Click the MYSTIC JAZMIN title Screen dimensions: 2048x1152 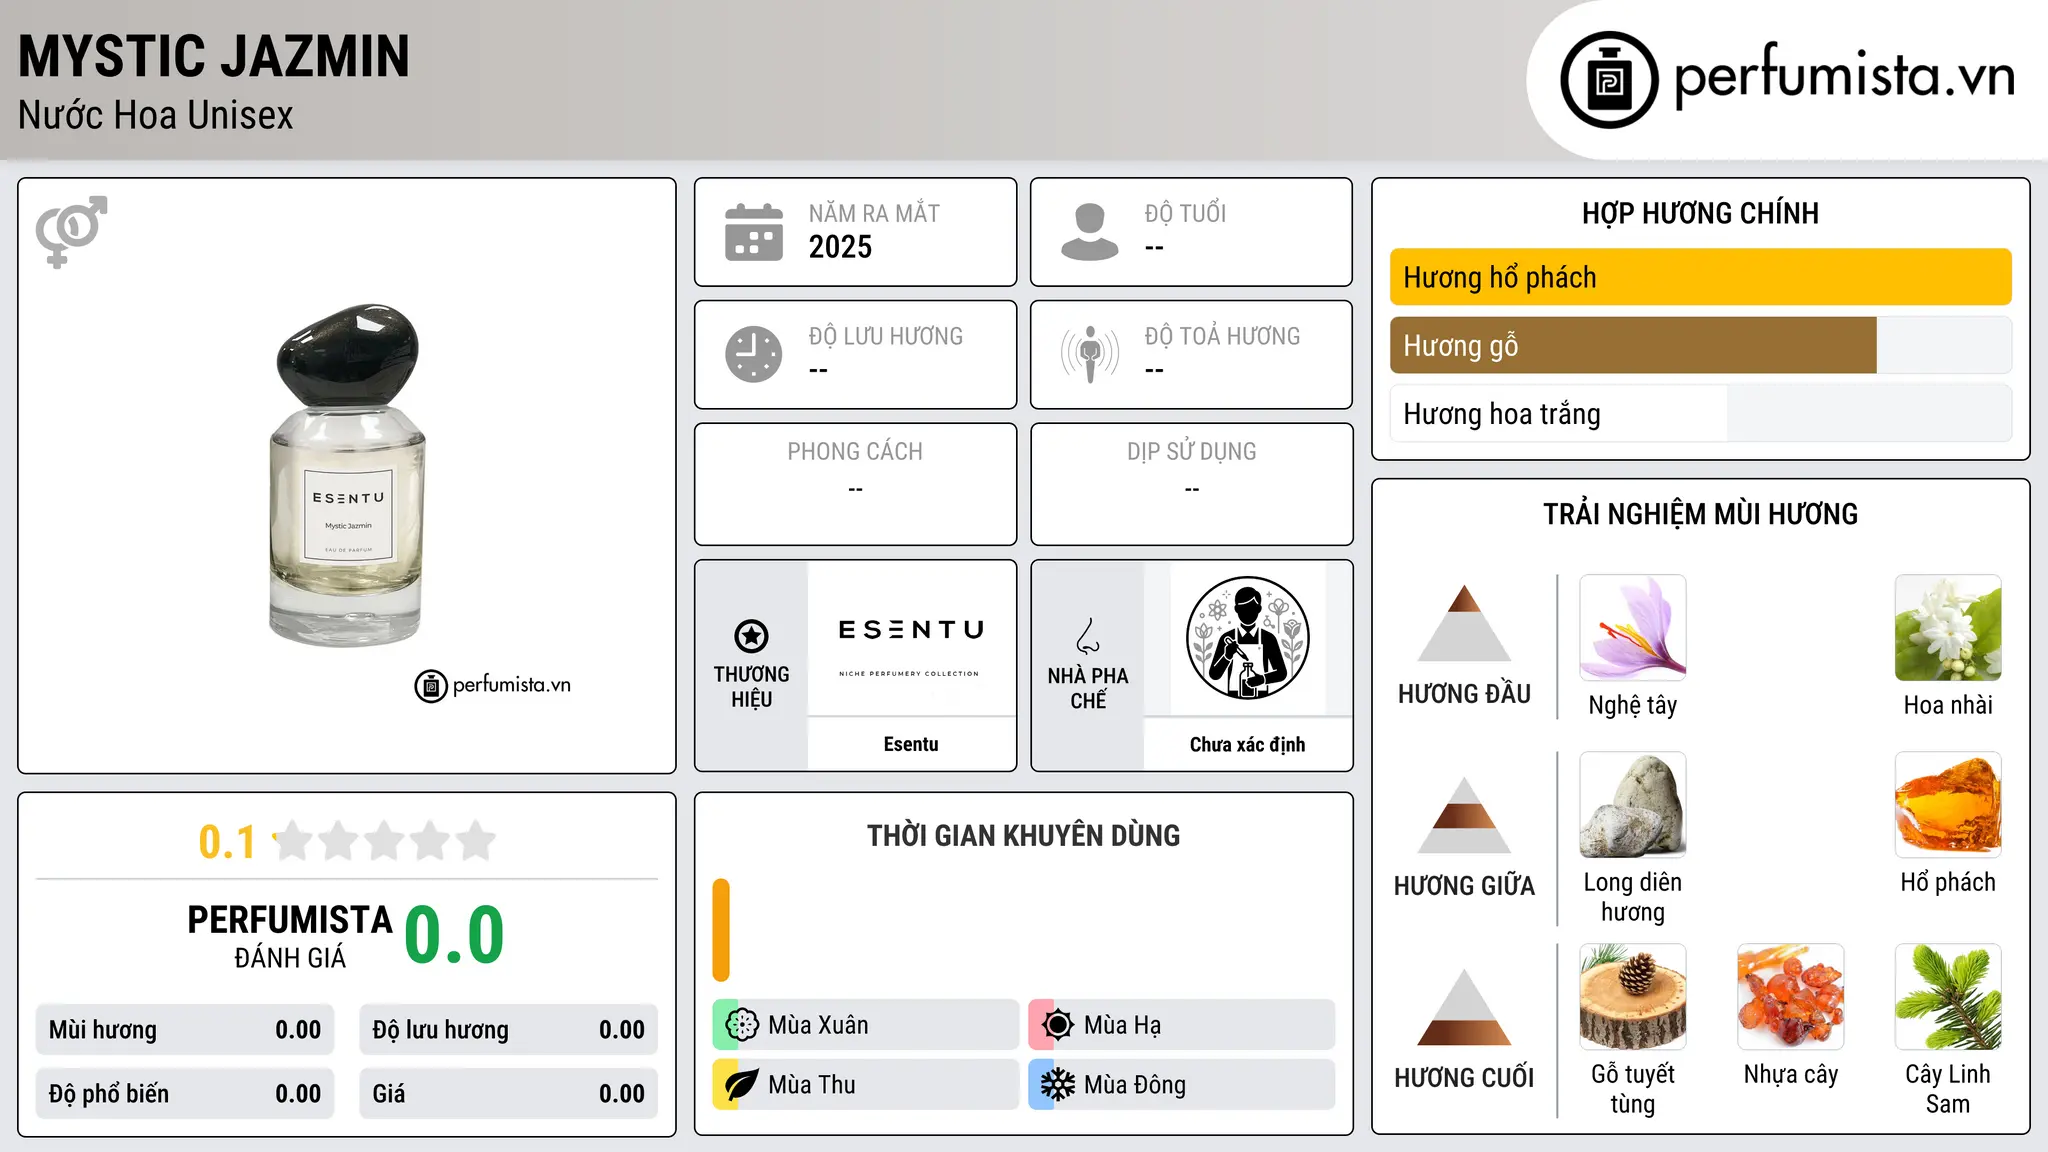tap(214, 56)
